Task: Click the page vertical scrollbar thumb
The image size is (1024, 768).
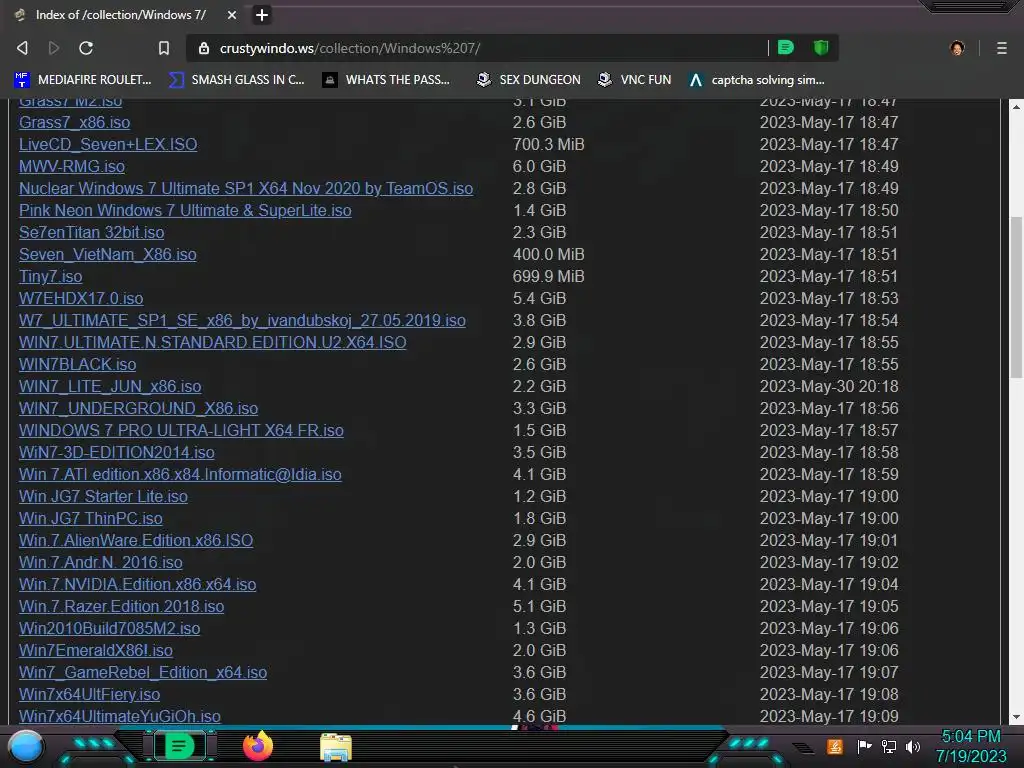Action: 1016,297
